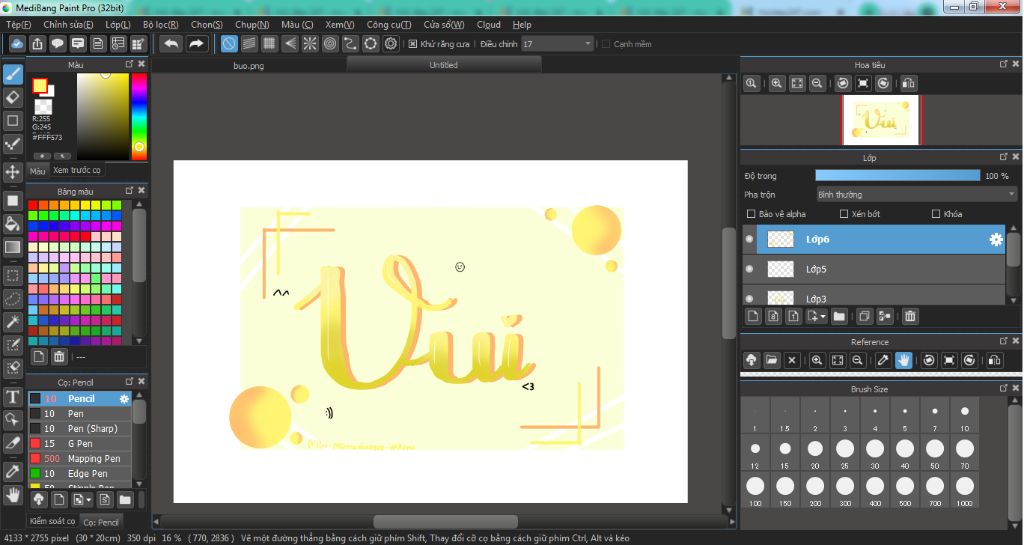Viewport: 1024px width, 545px height.
Task: Select the Gradient tool
Action: click(12, 247)
